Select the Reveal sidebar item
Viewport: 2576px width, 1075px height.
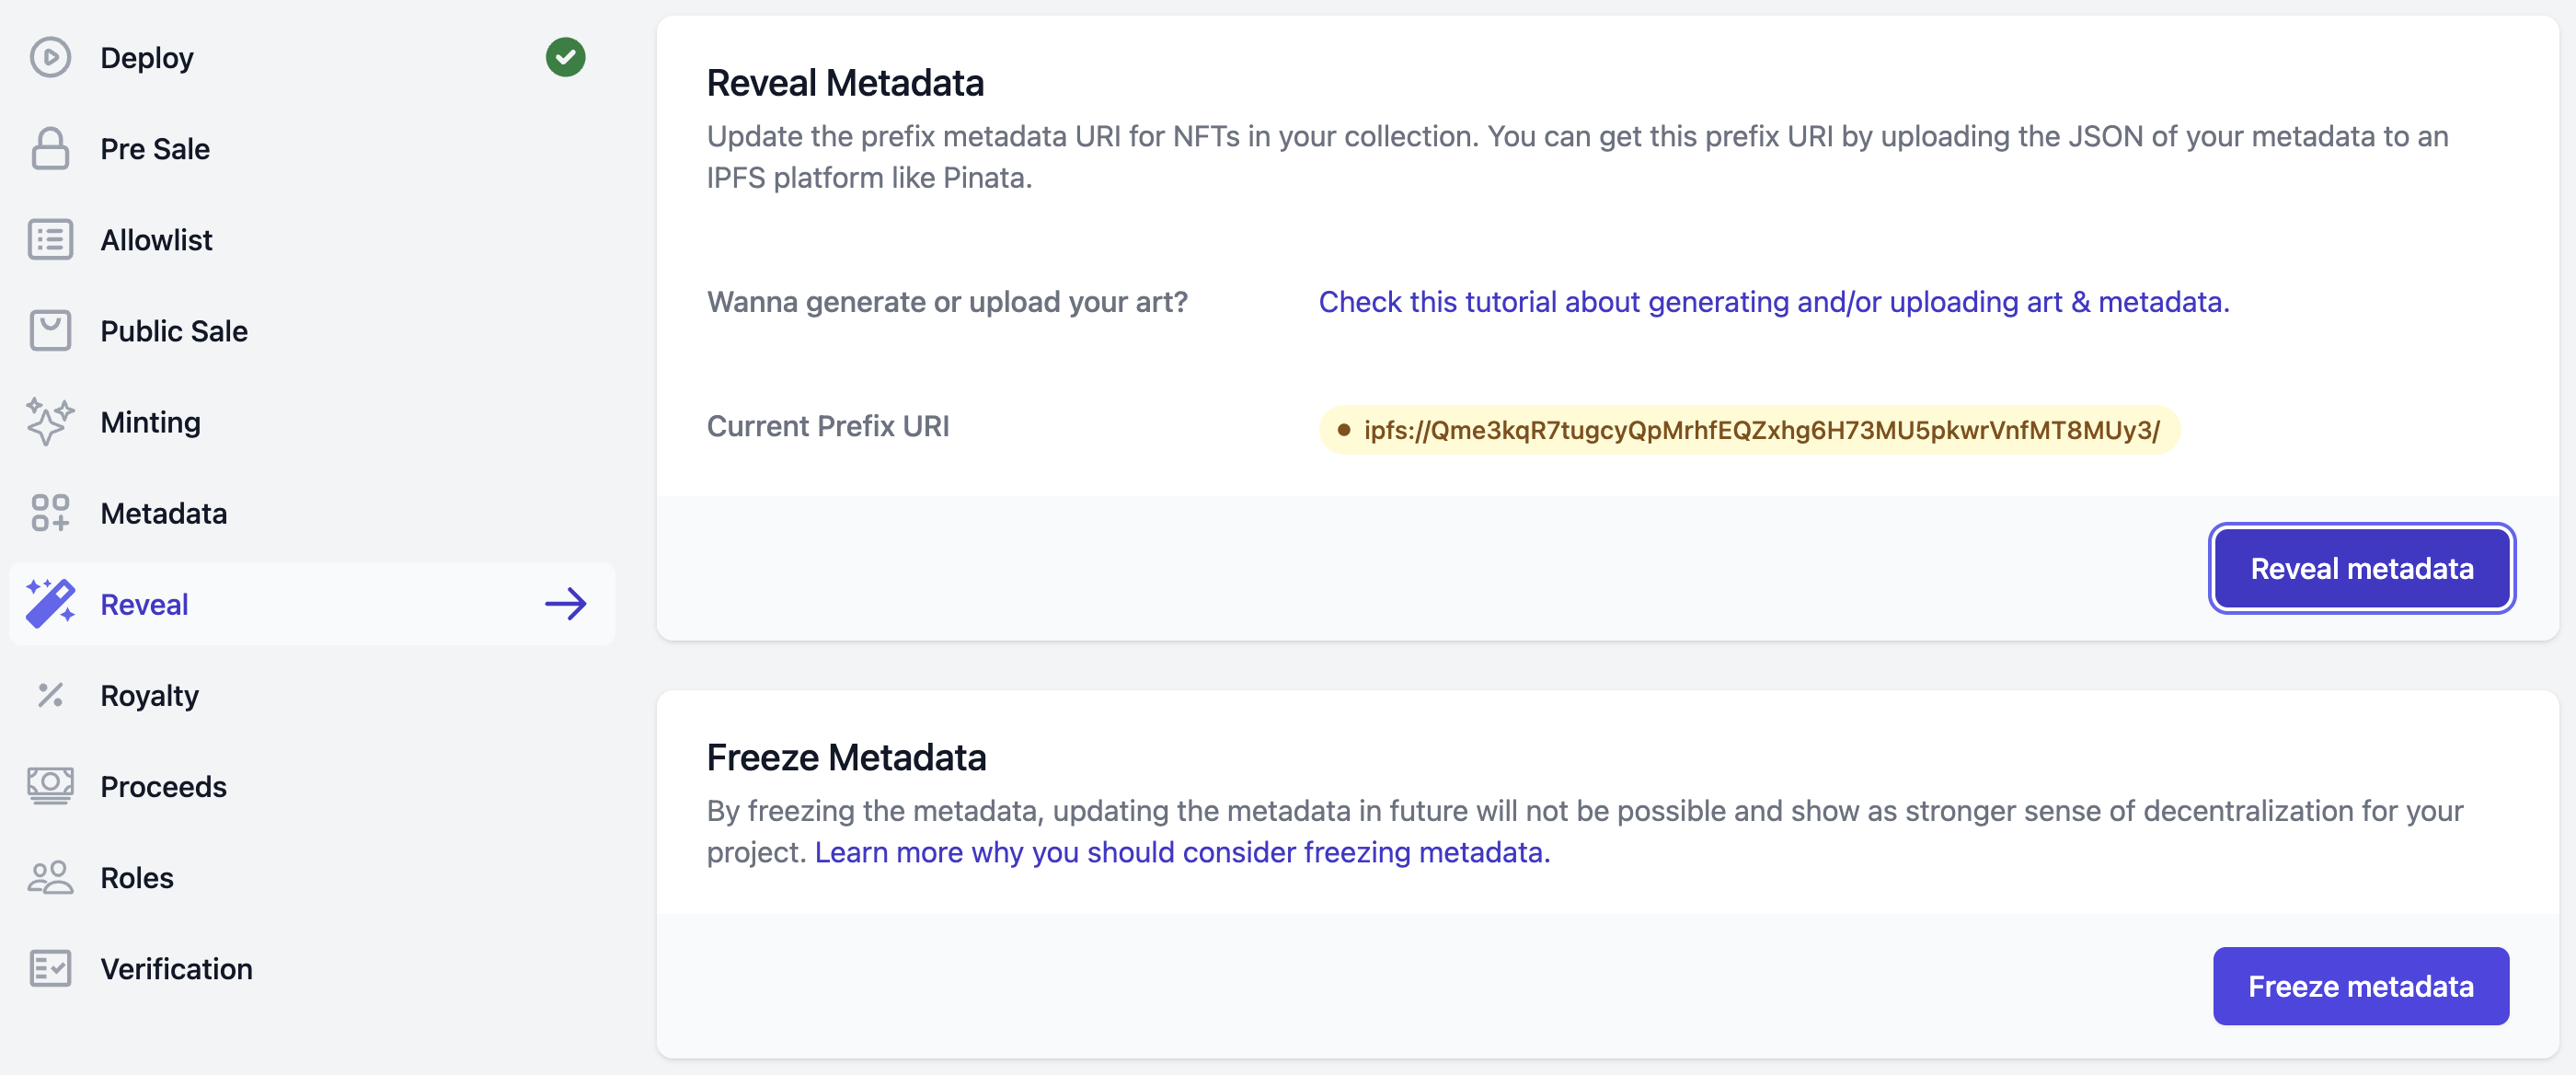click(312, 604)
